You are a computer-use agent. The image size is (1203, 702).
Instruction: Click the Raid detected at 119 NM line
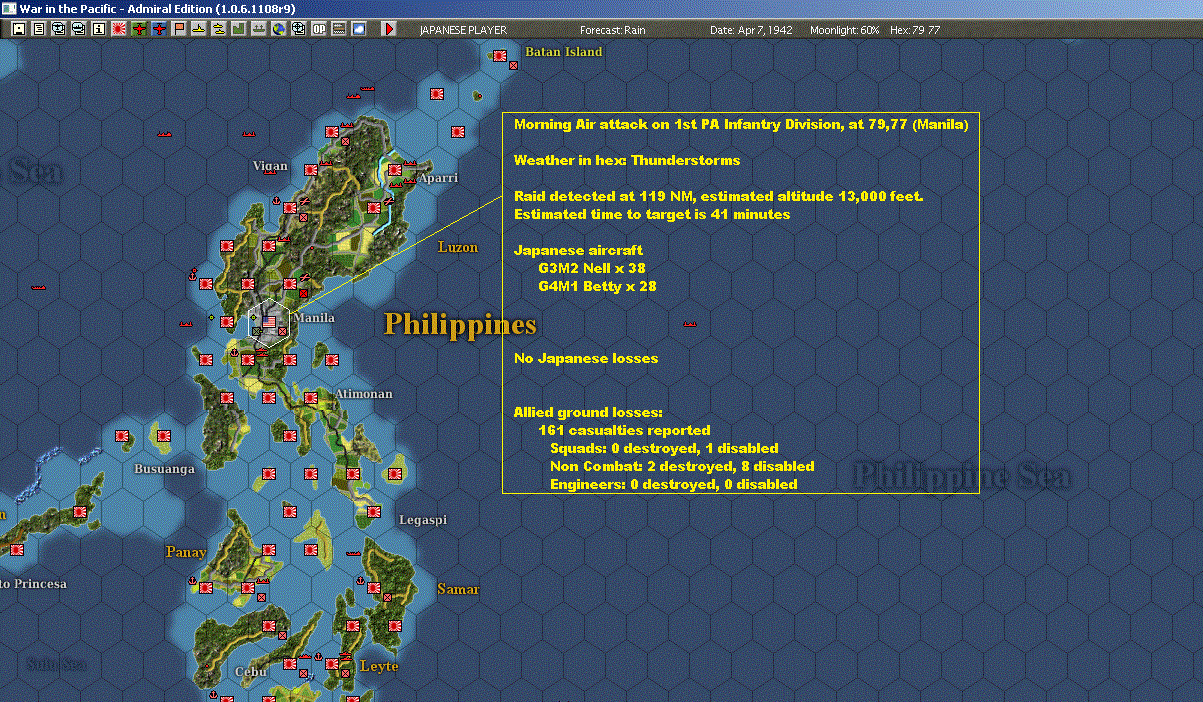[718, 196]
